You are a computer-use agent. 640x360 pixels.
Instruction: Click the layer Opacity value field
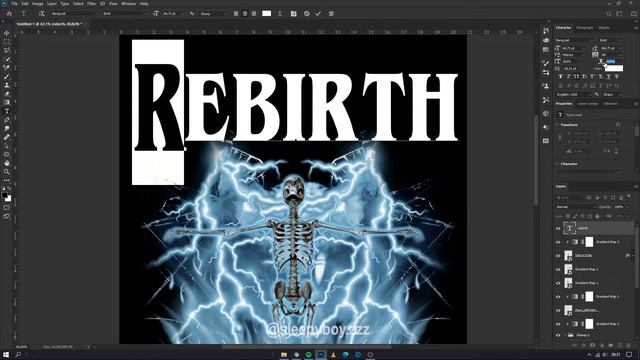tap(620, 207)
